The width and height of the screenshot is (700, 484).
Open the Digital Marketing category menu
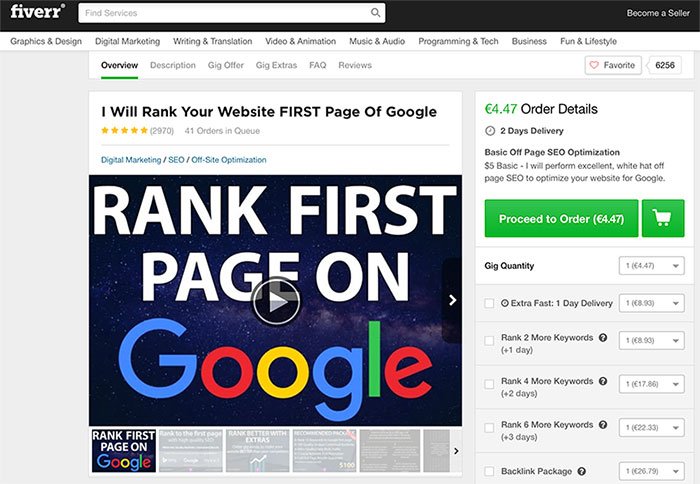coord(127,41)
